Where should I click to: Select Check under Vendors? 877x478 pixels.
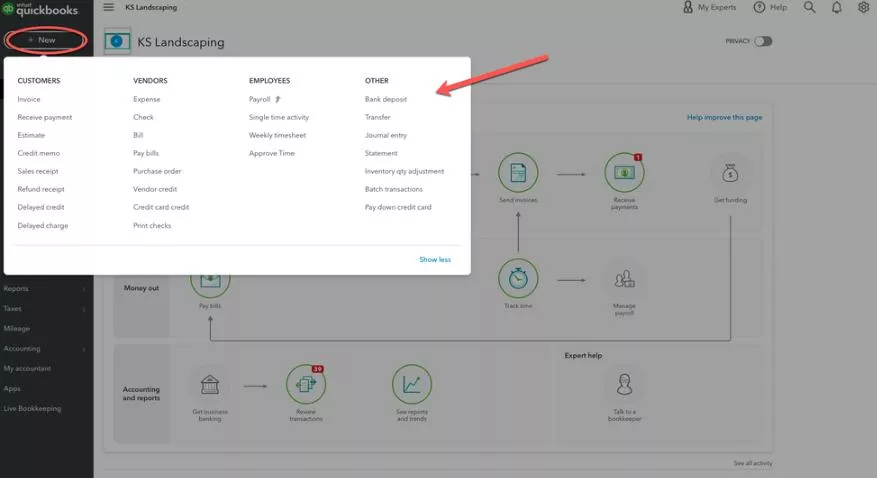(143, 117)
